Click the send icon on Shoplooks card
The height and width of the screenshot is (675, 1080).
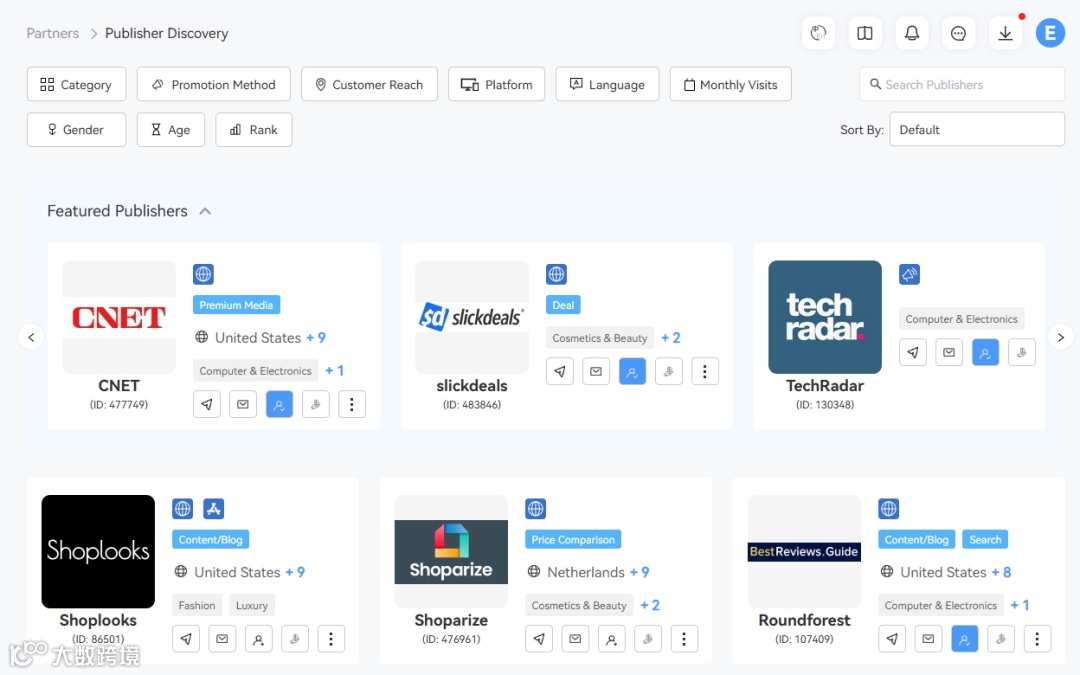(x=186, y=638)
